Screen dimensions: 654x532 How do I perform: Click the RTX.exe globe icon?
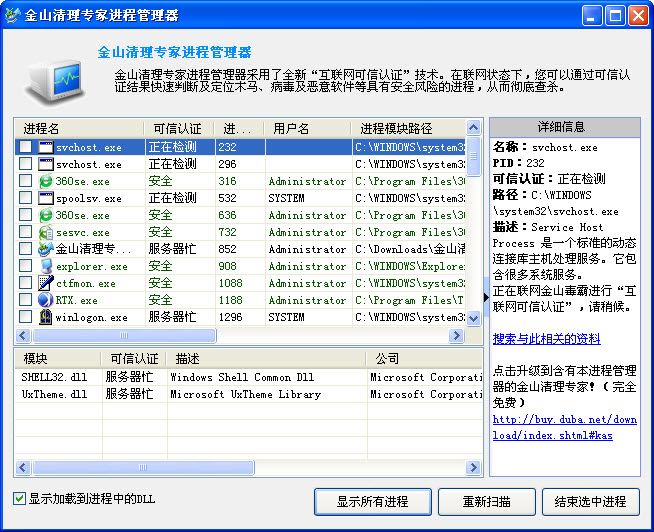(x=45, y=300)
